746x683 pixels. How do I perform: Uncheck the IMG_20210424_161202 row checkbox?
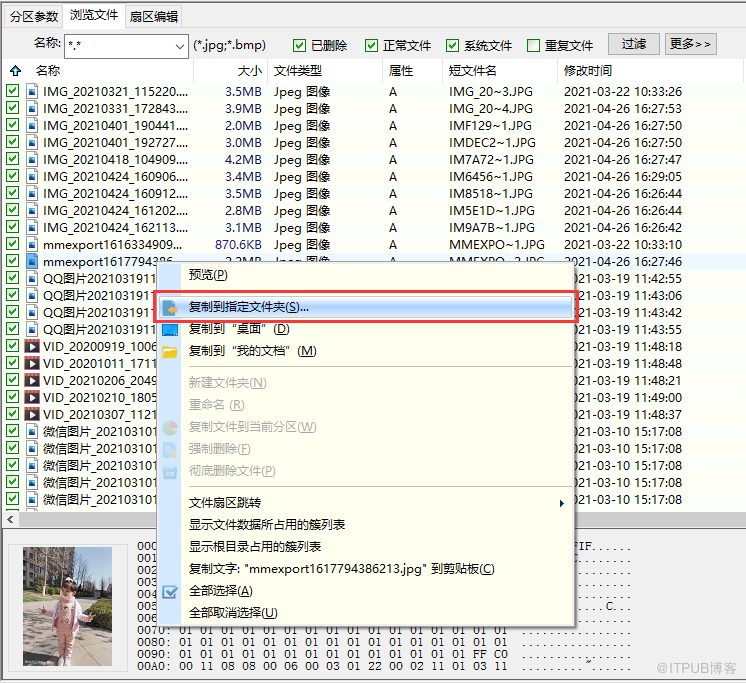(13, 209)
